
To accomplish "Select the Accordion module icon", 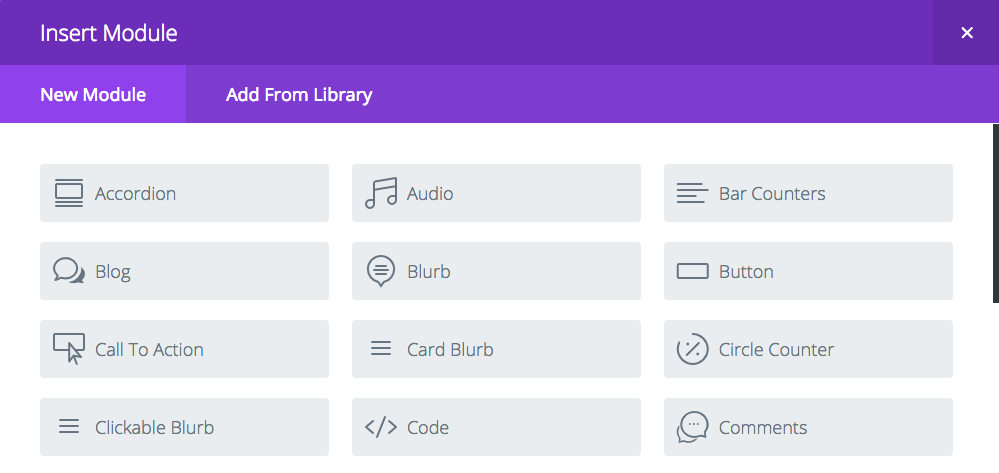I will 69,193.
